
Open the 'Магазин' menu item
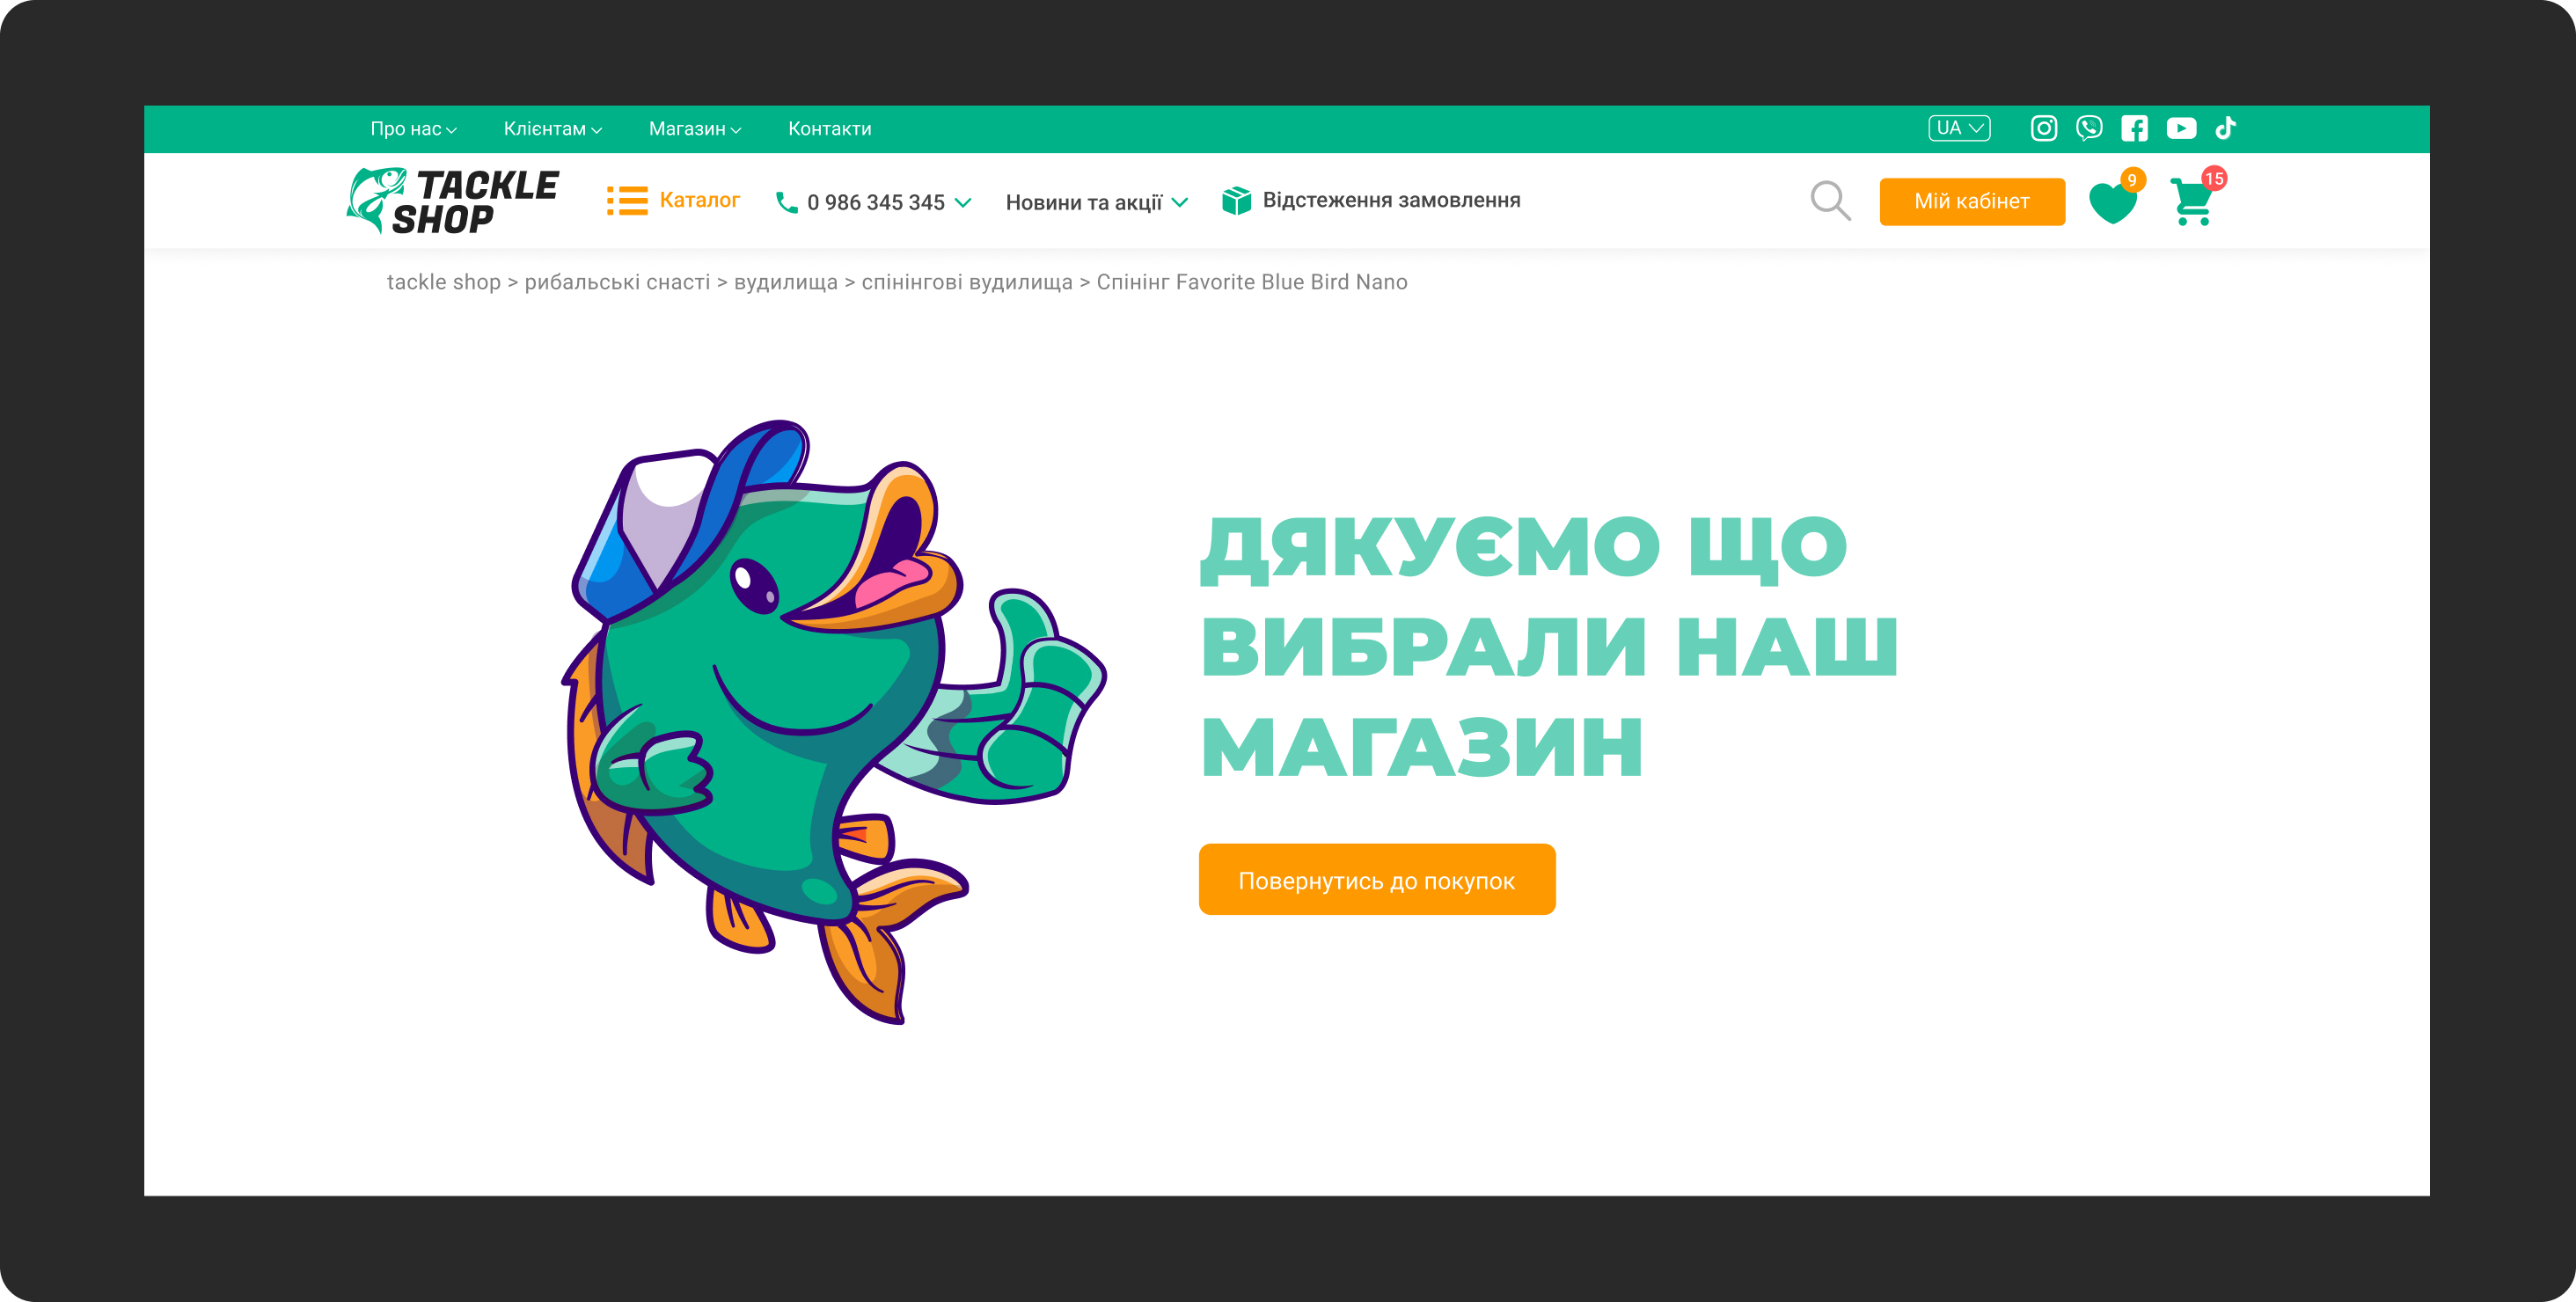[693, 128]
